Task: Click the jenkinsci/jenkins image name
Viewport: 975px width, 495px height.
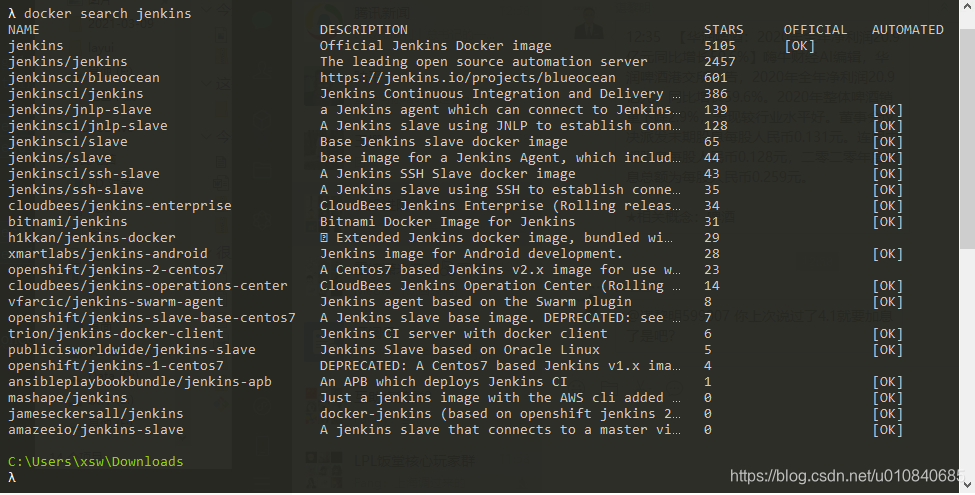Action: pos(76,94)
